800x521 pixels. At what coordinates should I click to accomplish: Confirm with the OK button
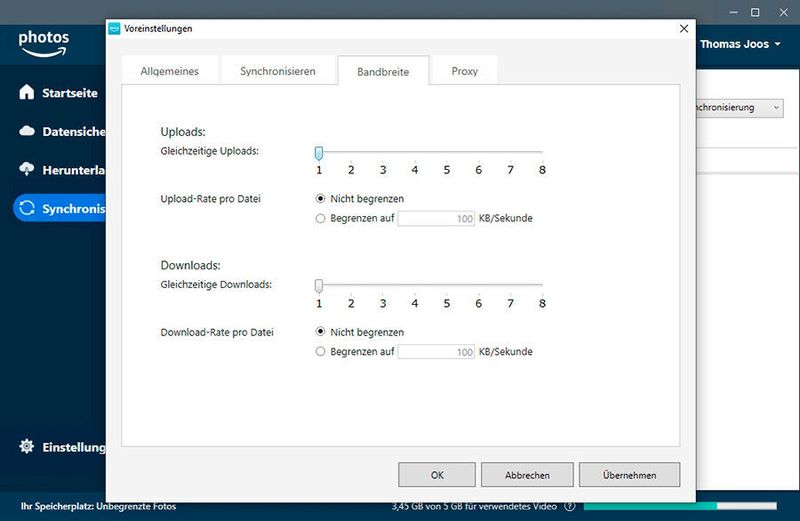pos(437,475)
